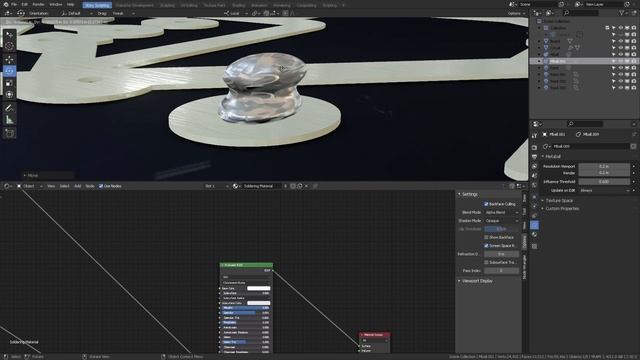Toggle Subsurface Translucency checkbox
Viewport: 640px width, 360px height.
486,262
